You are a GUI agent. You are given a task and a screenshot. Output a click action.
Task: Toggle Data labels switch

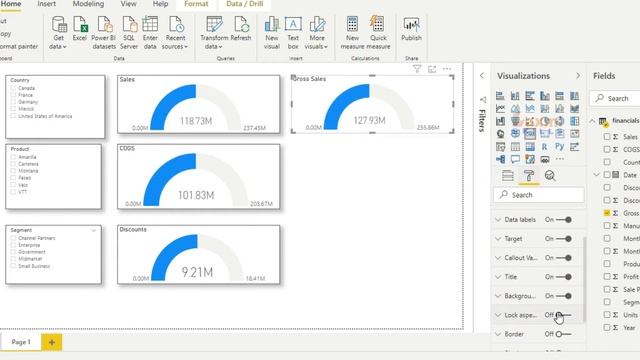pyautogui.click(x=564, y=220)
